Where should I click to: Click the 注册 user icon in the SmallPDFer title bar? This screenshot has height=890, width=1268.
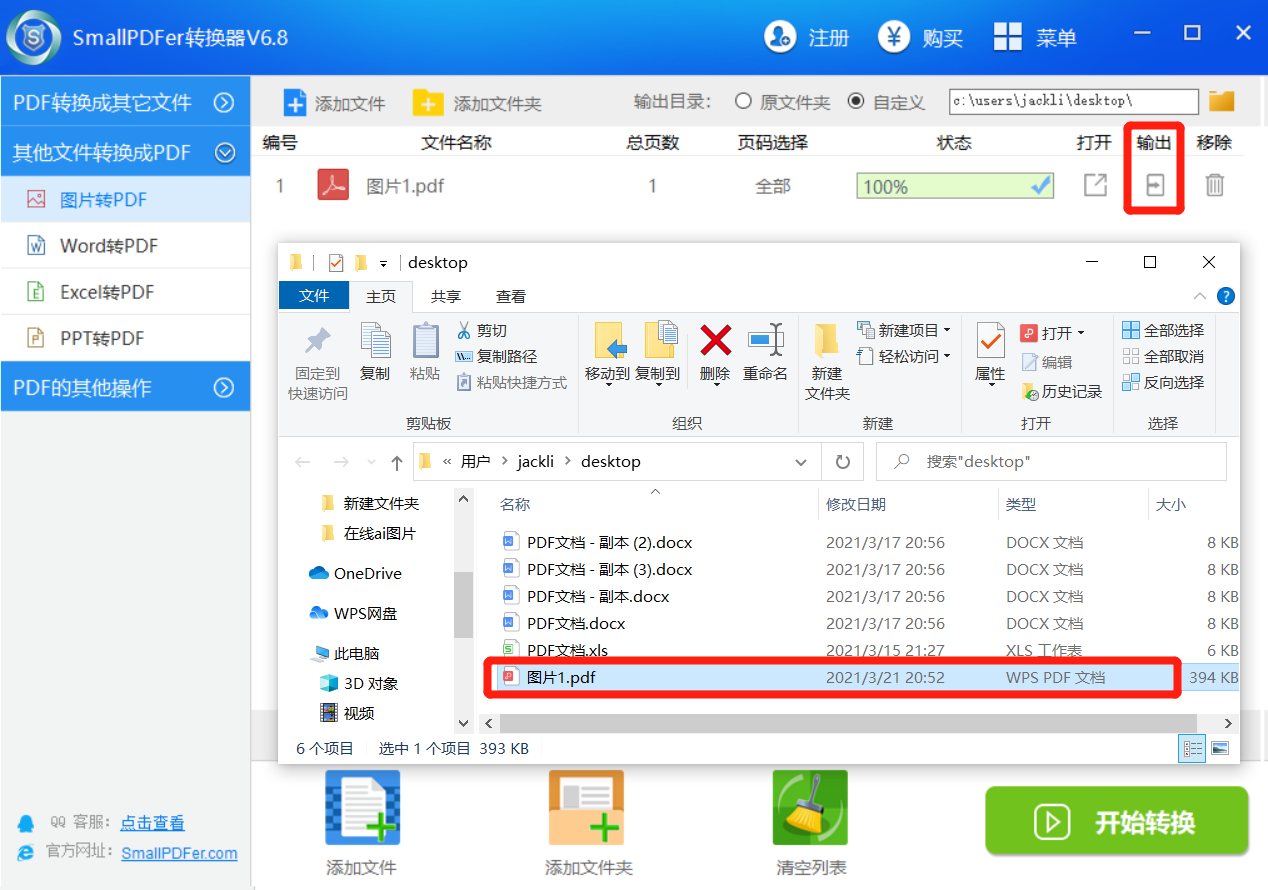(x=780, y=38)
